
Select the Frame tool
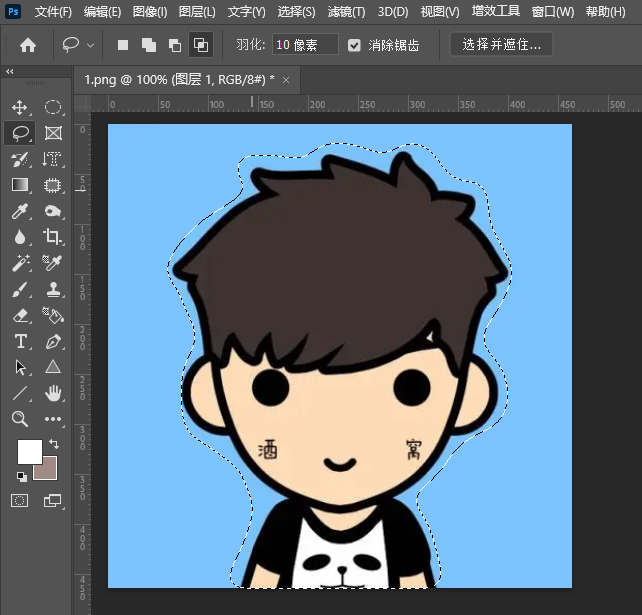point(53,133)
